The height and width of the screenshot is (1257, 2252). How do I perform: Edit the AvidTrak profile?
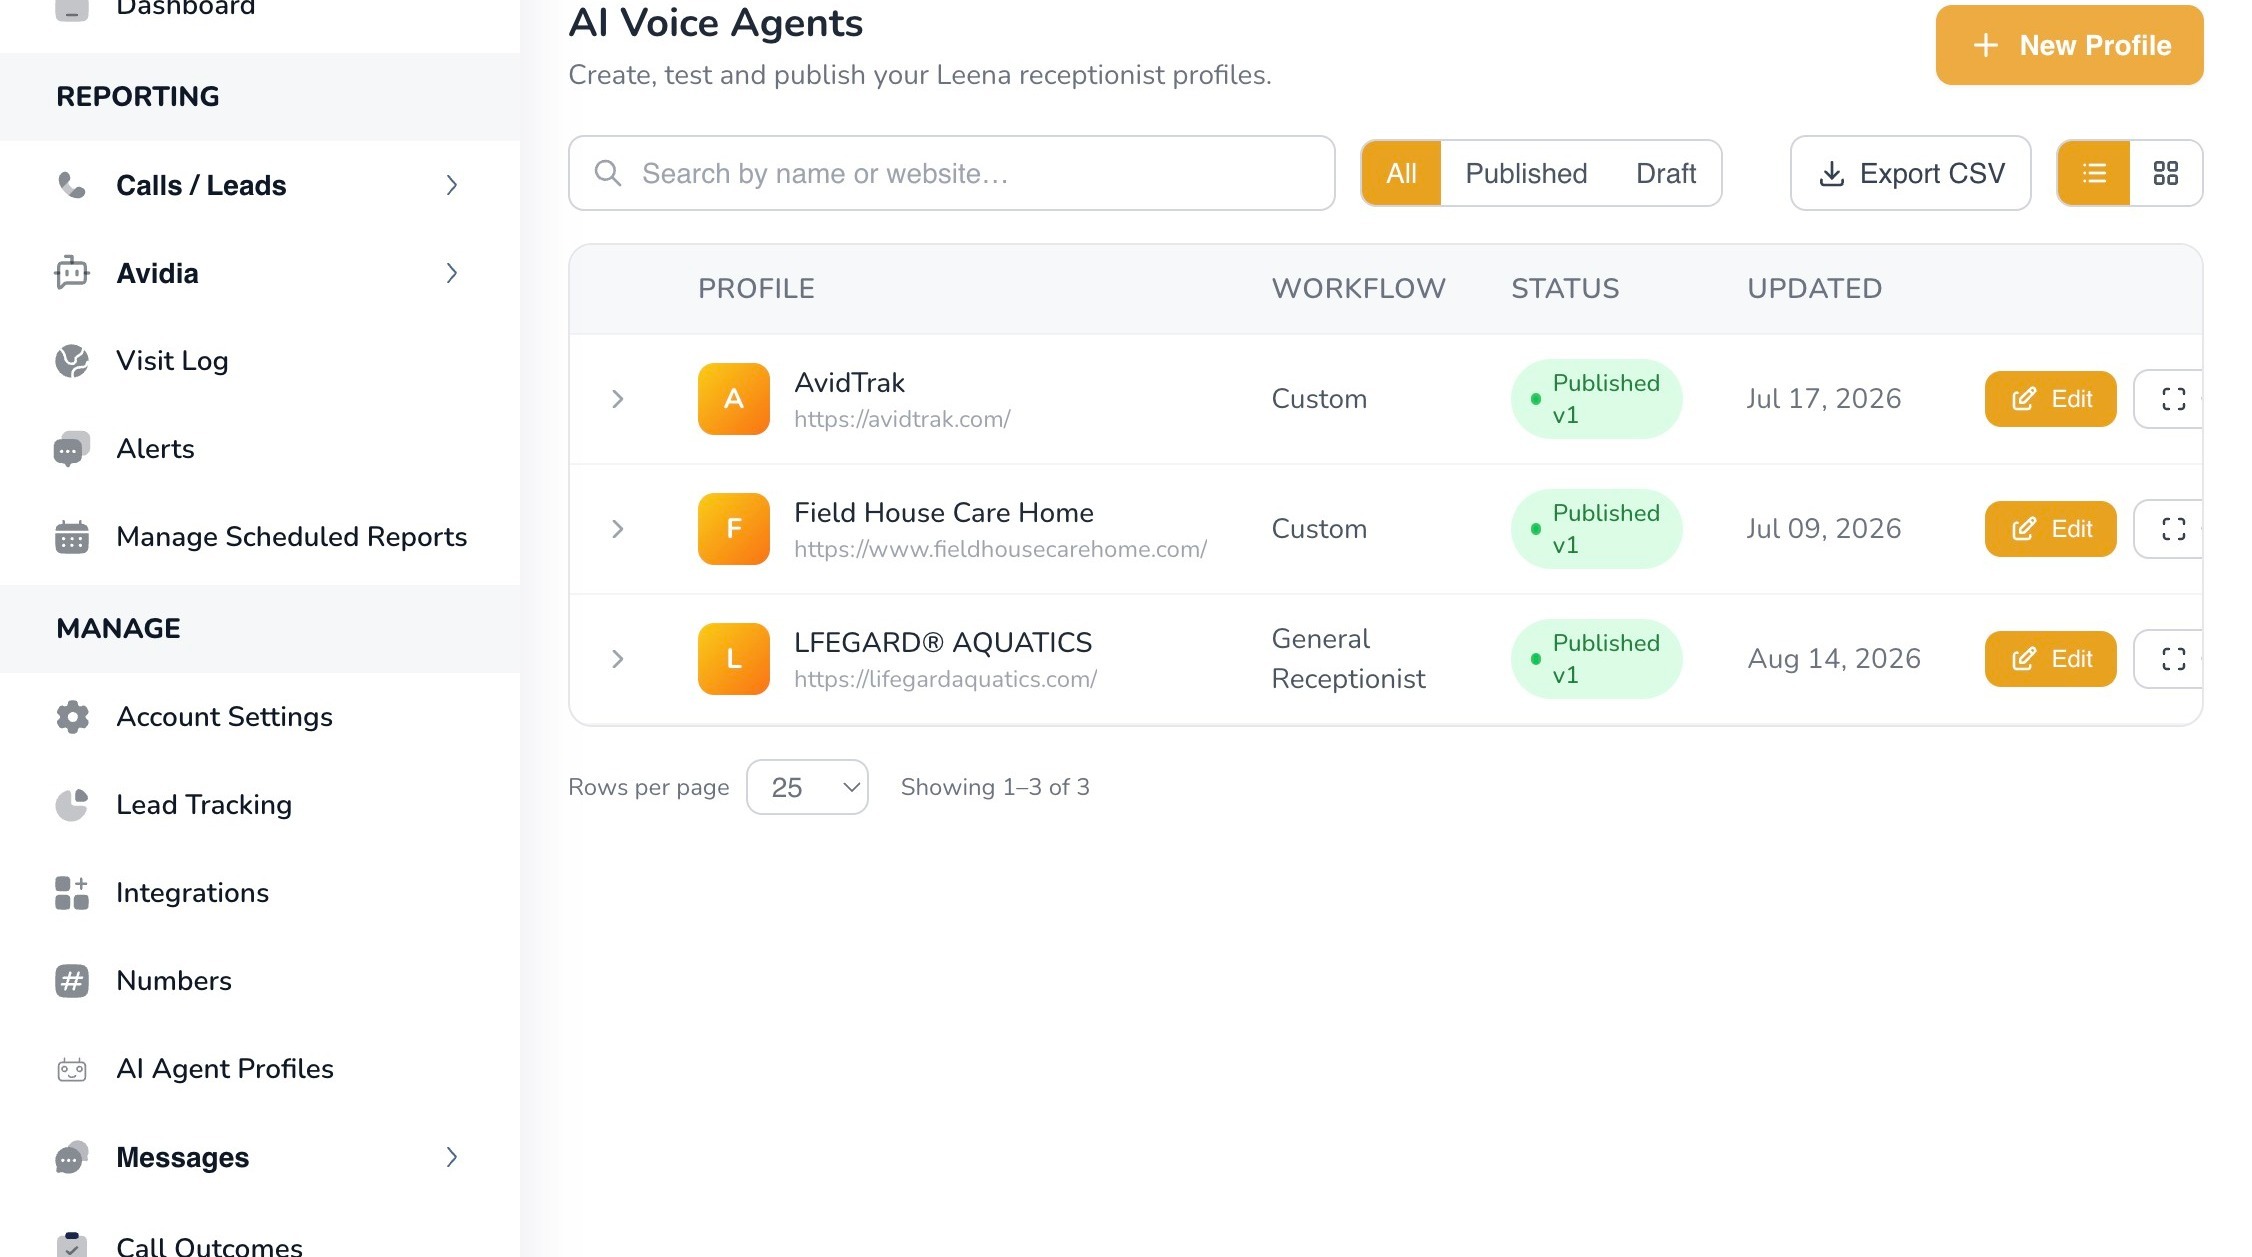pos(2050,399)
